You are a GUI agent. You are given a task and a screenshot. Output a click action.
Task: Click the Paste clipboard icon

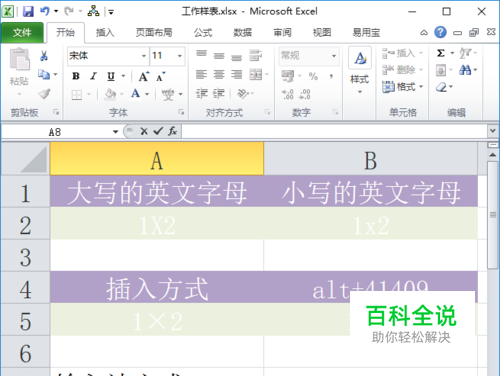click(19, 59)
